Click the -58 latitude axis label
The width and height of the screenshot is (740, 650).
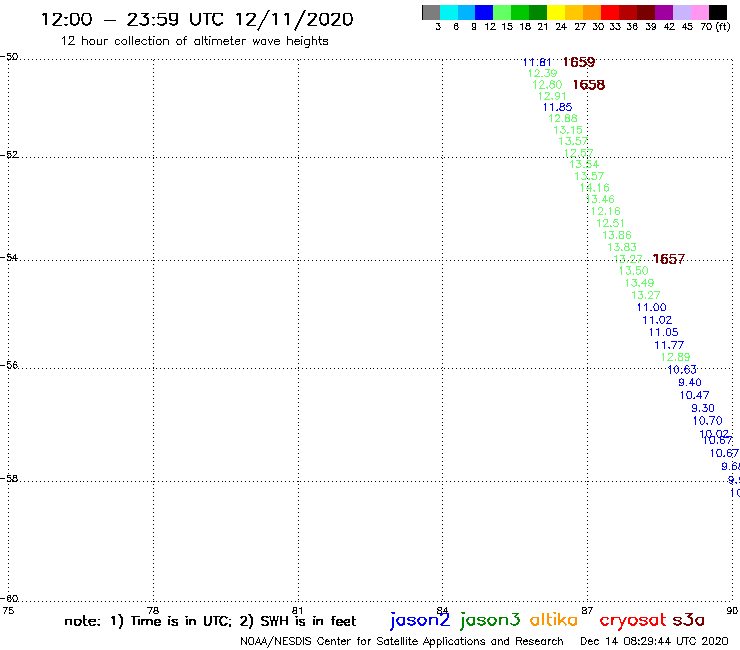pyautogui.click(x=9, y=479)
